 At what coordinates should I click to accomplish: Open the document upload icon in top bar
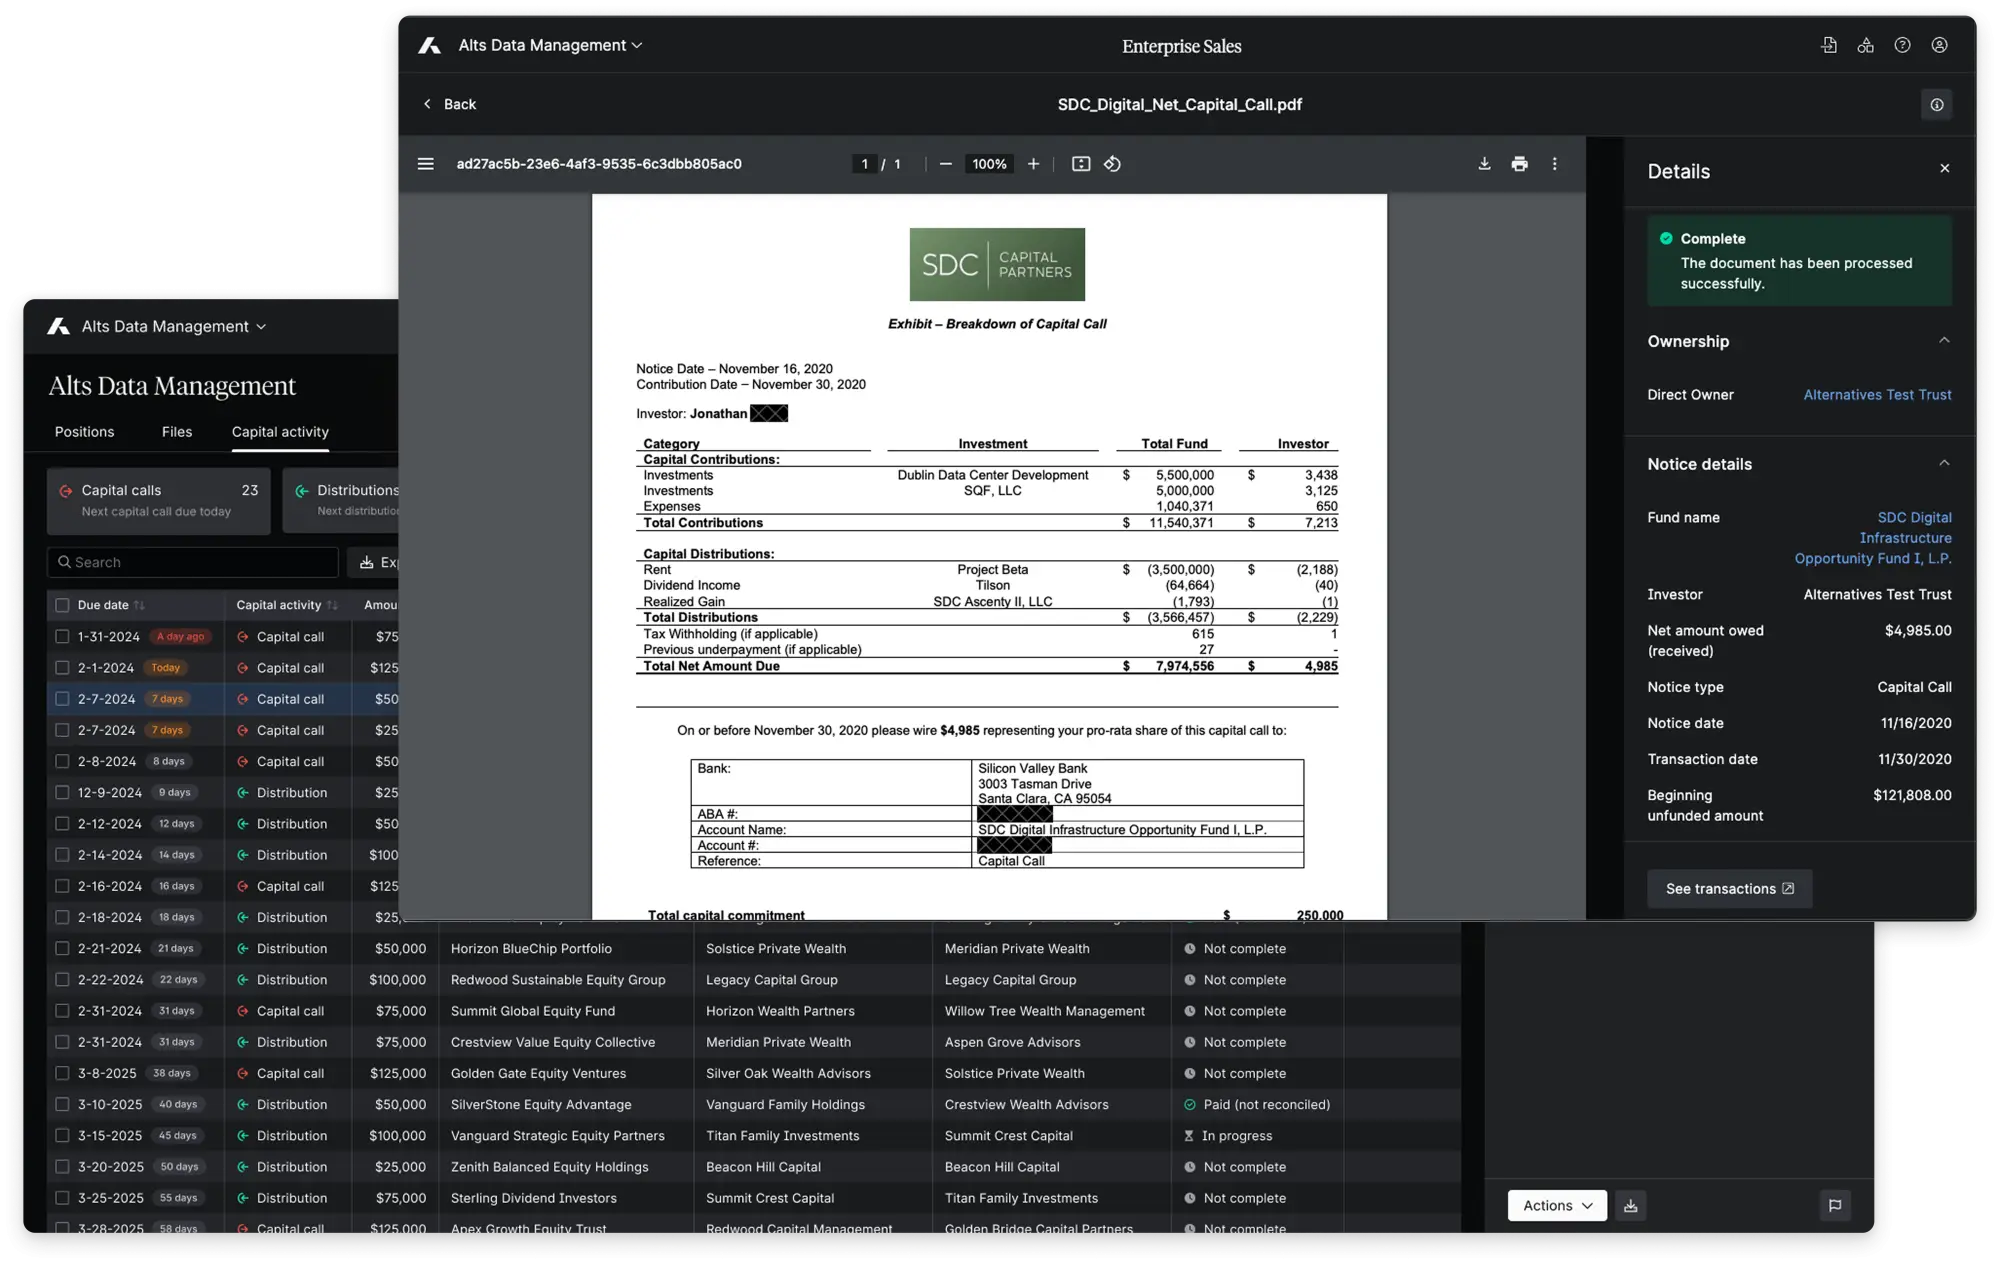(x=1829, y=45)
